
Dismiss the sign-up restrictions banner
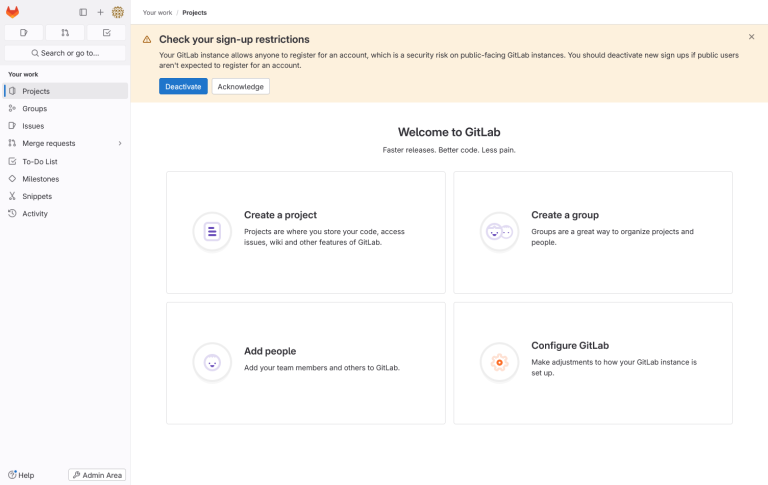point(751,37)
